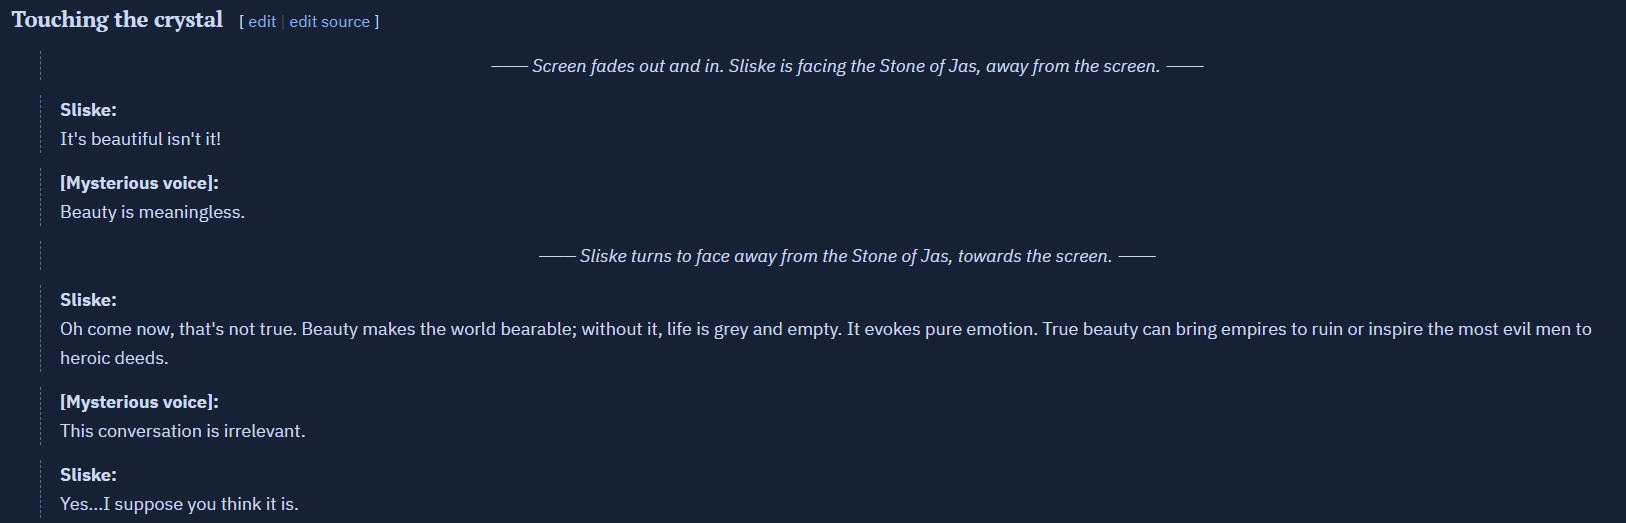1626x523 pixels.
Task: Open the edit link beside Touching the crystal
Action: click(262, 22)
